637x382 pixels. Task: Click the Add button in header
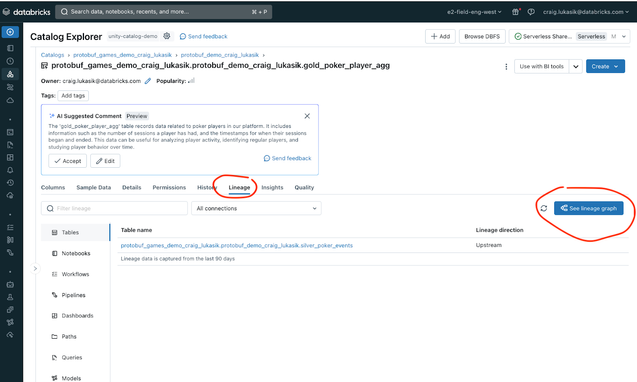pos(440,36)
